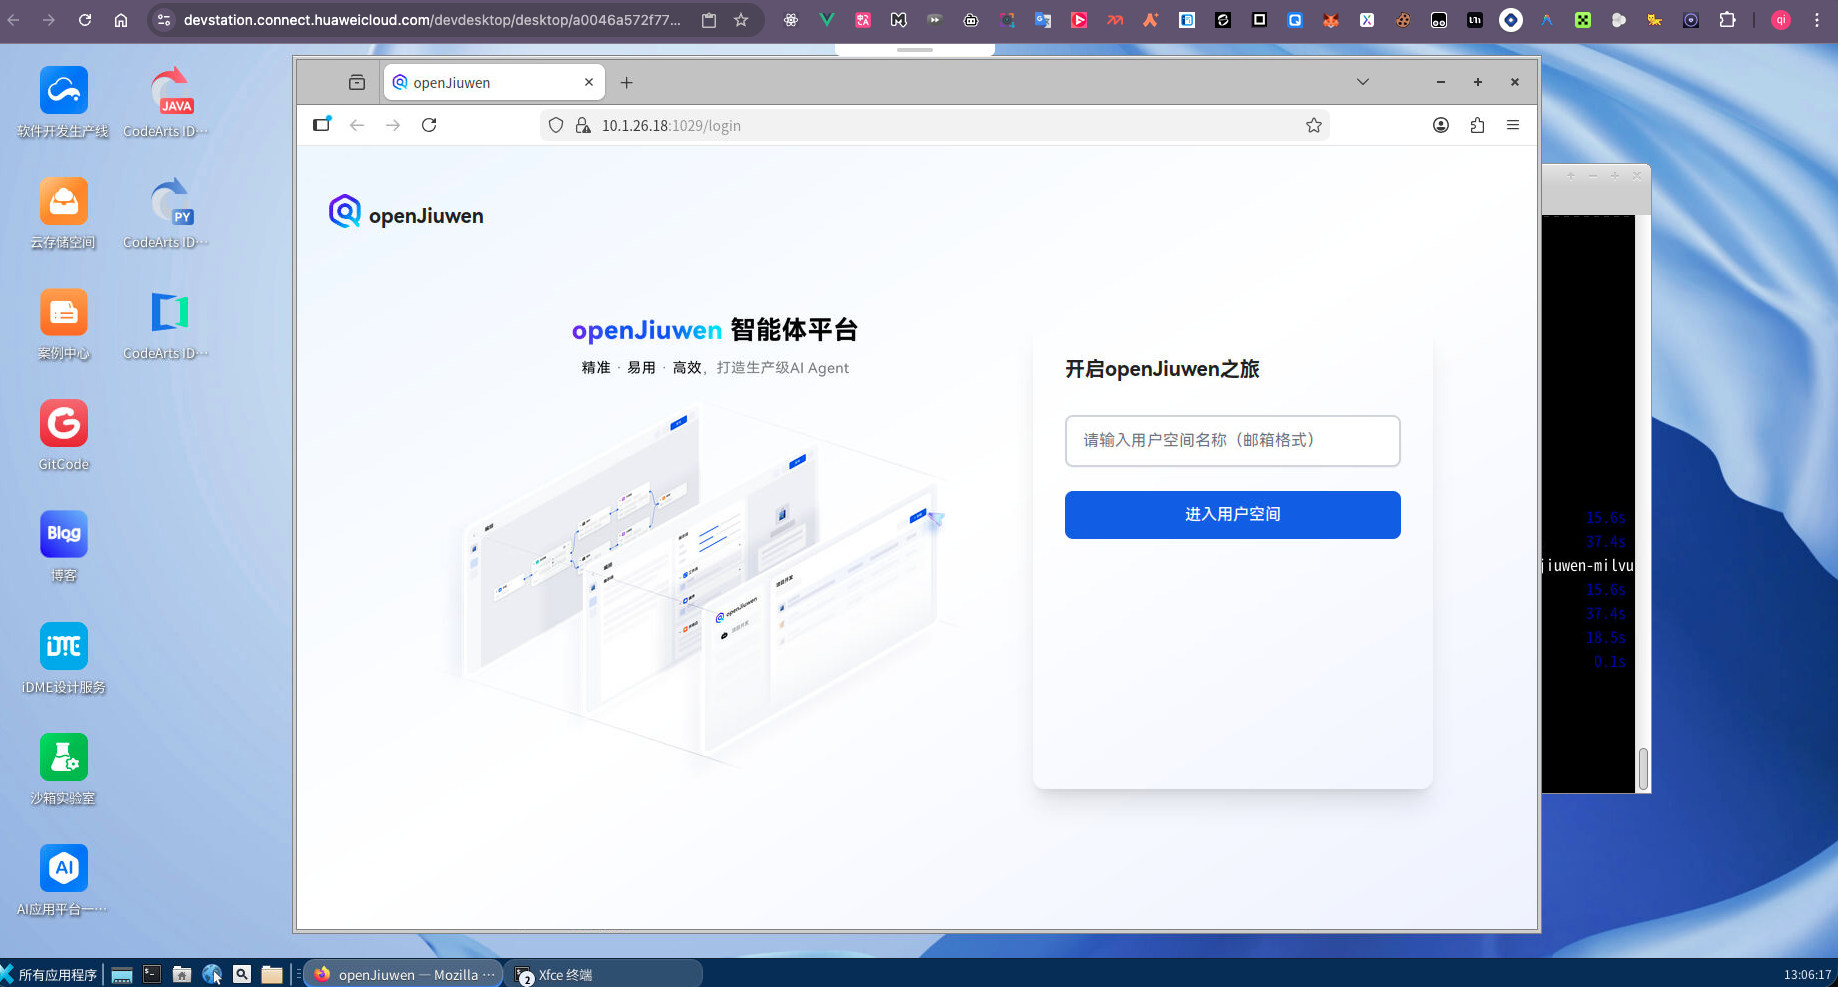Screen dimensions: 1838x987
Task: Reload the login page
Action: tap(429, 125)
